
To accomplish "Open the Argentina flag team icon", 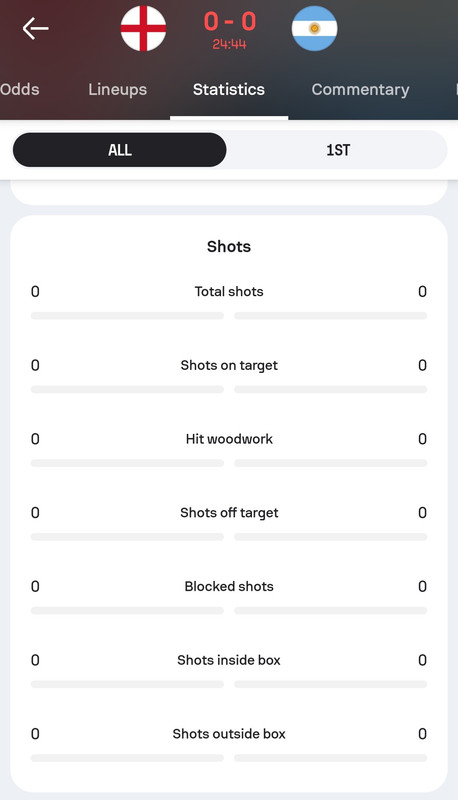I will [x=314, y=29].
